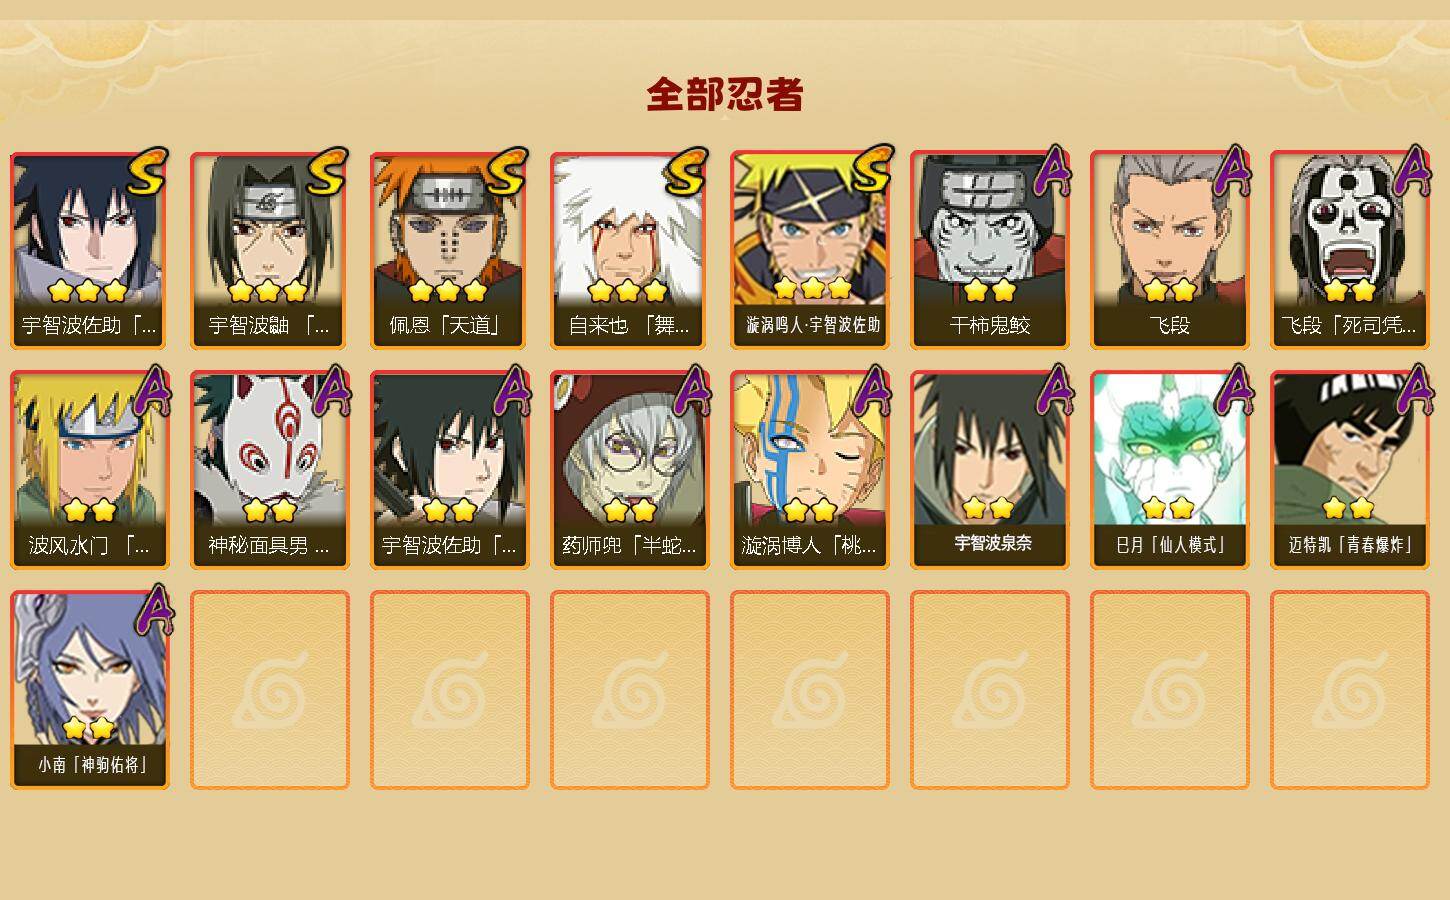
Task: Click the S rank badge on 宇智波鼬 card
Action: (x=326, y=172)
